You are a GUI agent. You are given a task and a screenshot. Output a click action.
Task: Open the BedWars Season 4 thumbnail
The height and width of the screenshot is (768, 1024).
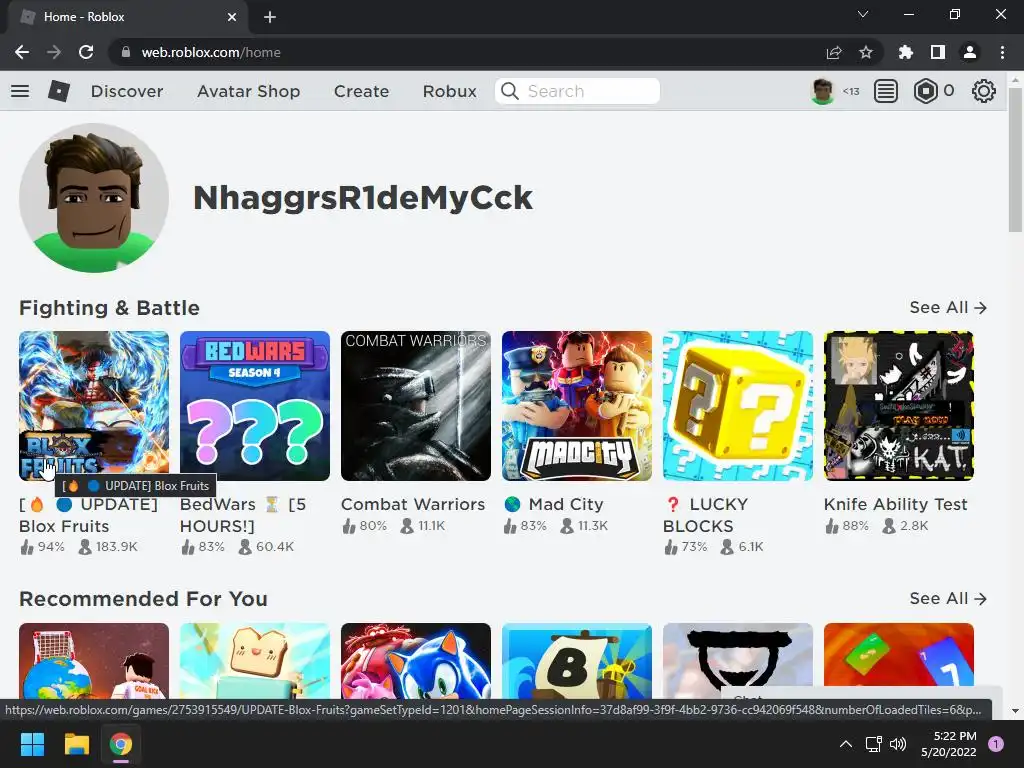pyautogui.click(x=255, y=406)
